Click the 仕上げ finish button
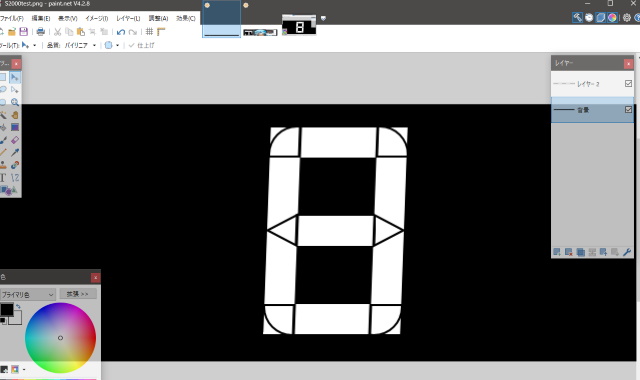This screenshot has width=640, height=380. pos(142,45)
